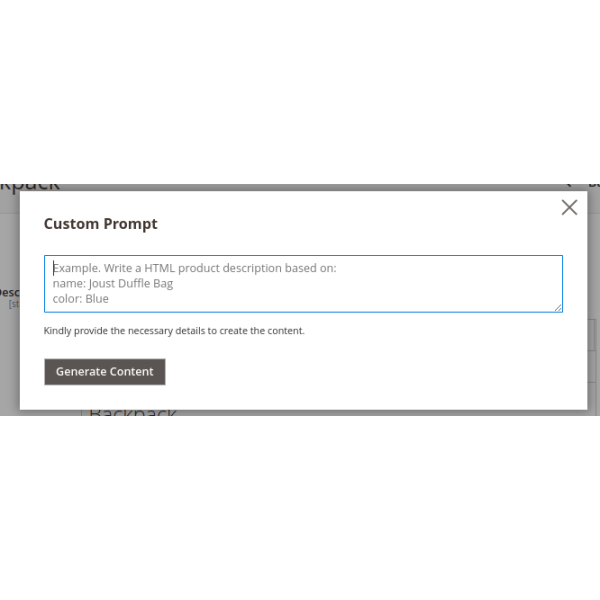The height and width of the screenshot is (600, 600).
Task: Click the 'name: Joust Duffle Bag' placeholder line
Action: (x=113, y=284)
